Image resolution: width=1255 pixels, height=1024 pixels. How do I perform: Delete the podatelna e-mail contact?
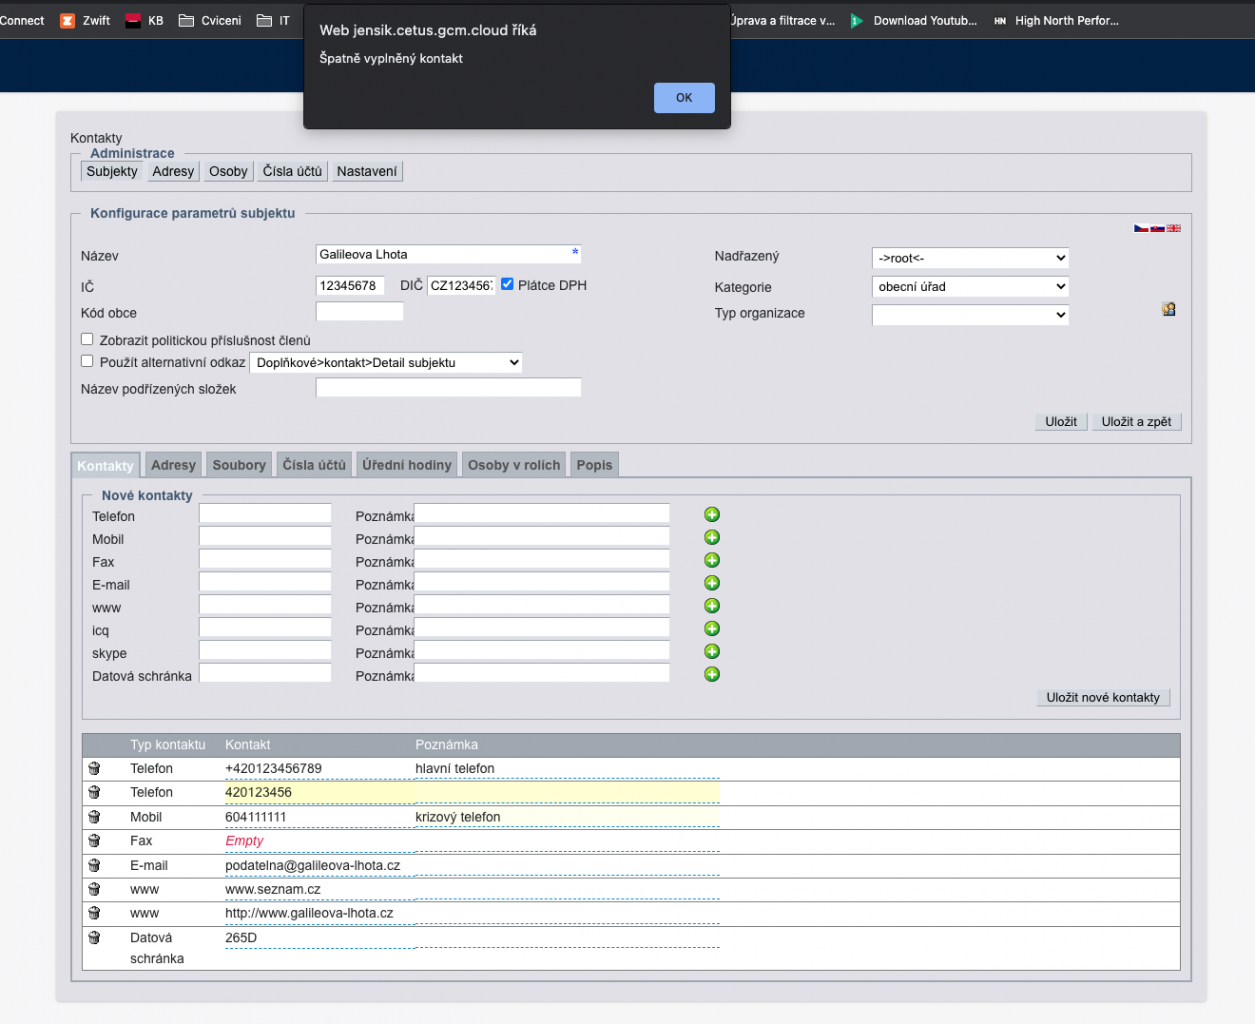[94, 865]
